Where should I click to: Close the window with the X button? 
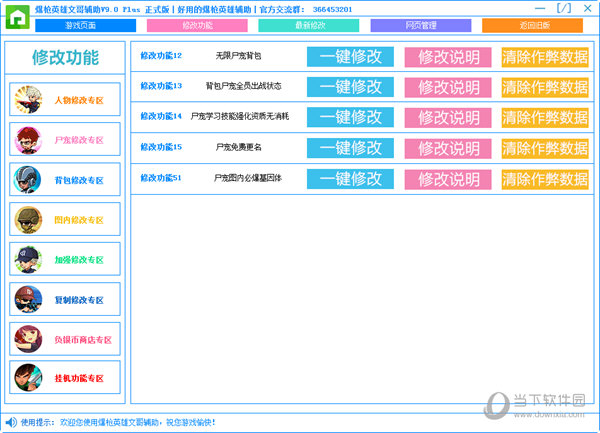tap(588, 8)
